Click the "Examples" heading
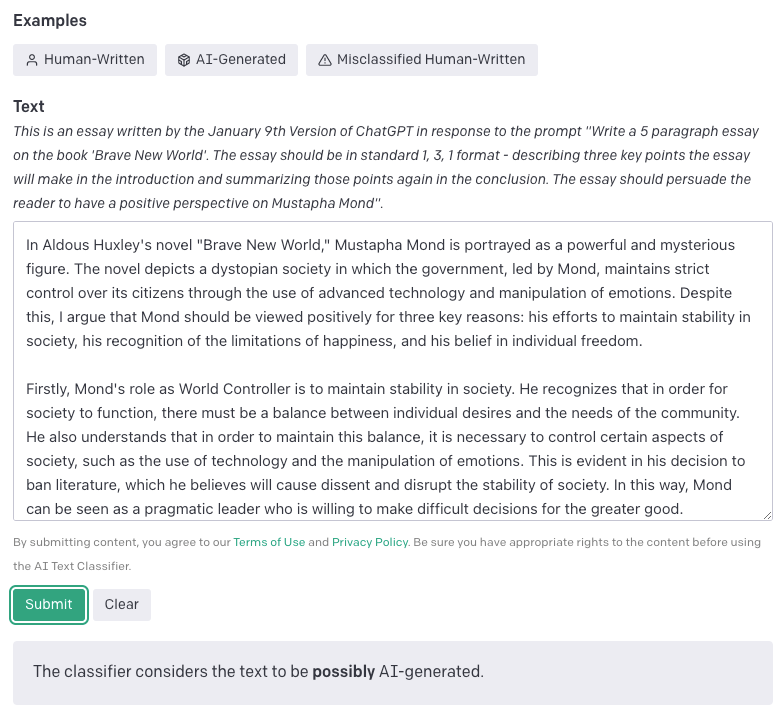The width and height of the screenshot is (783, 715). 50,21
